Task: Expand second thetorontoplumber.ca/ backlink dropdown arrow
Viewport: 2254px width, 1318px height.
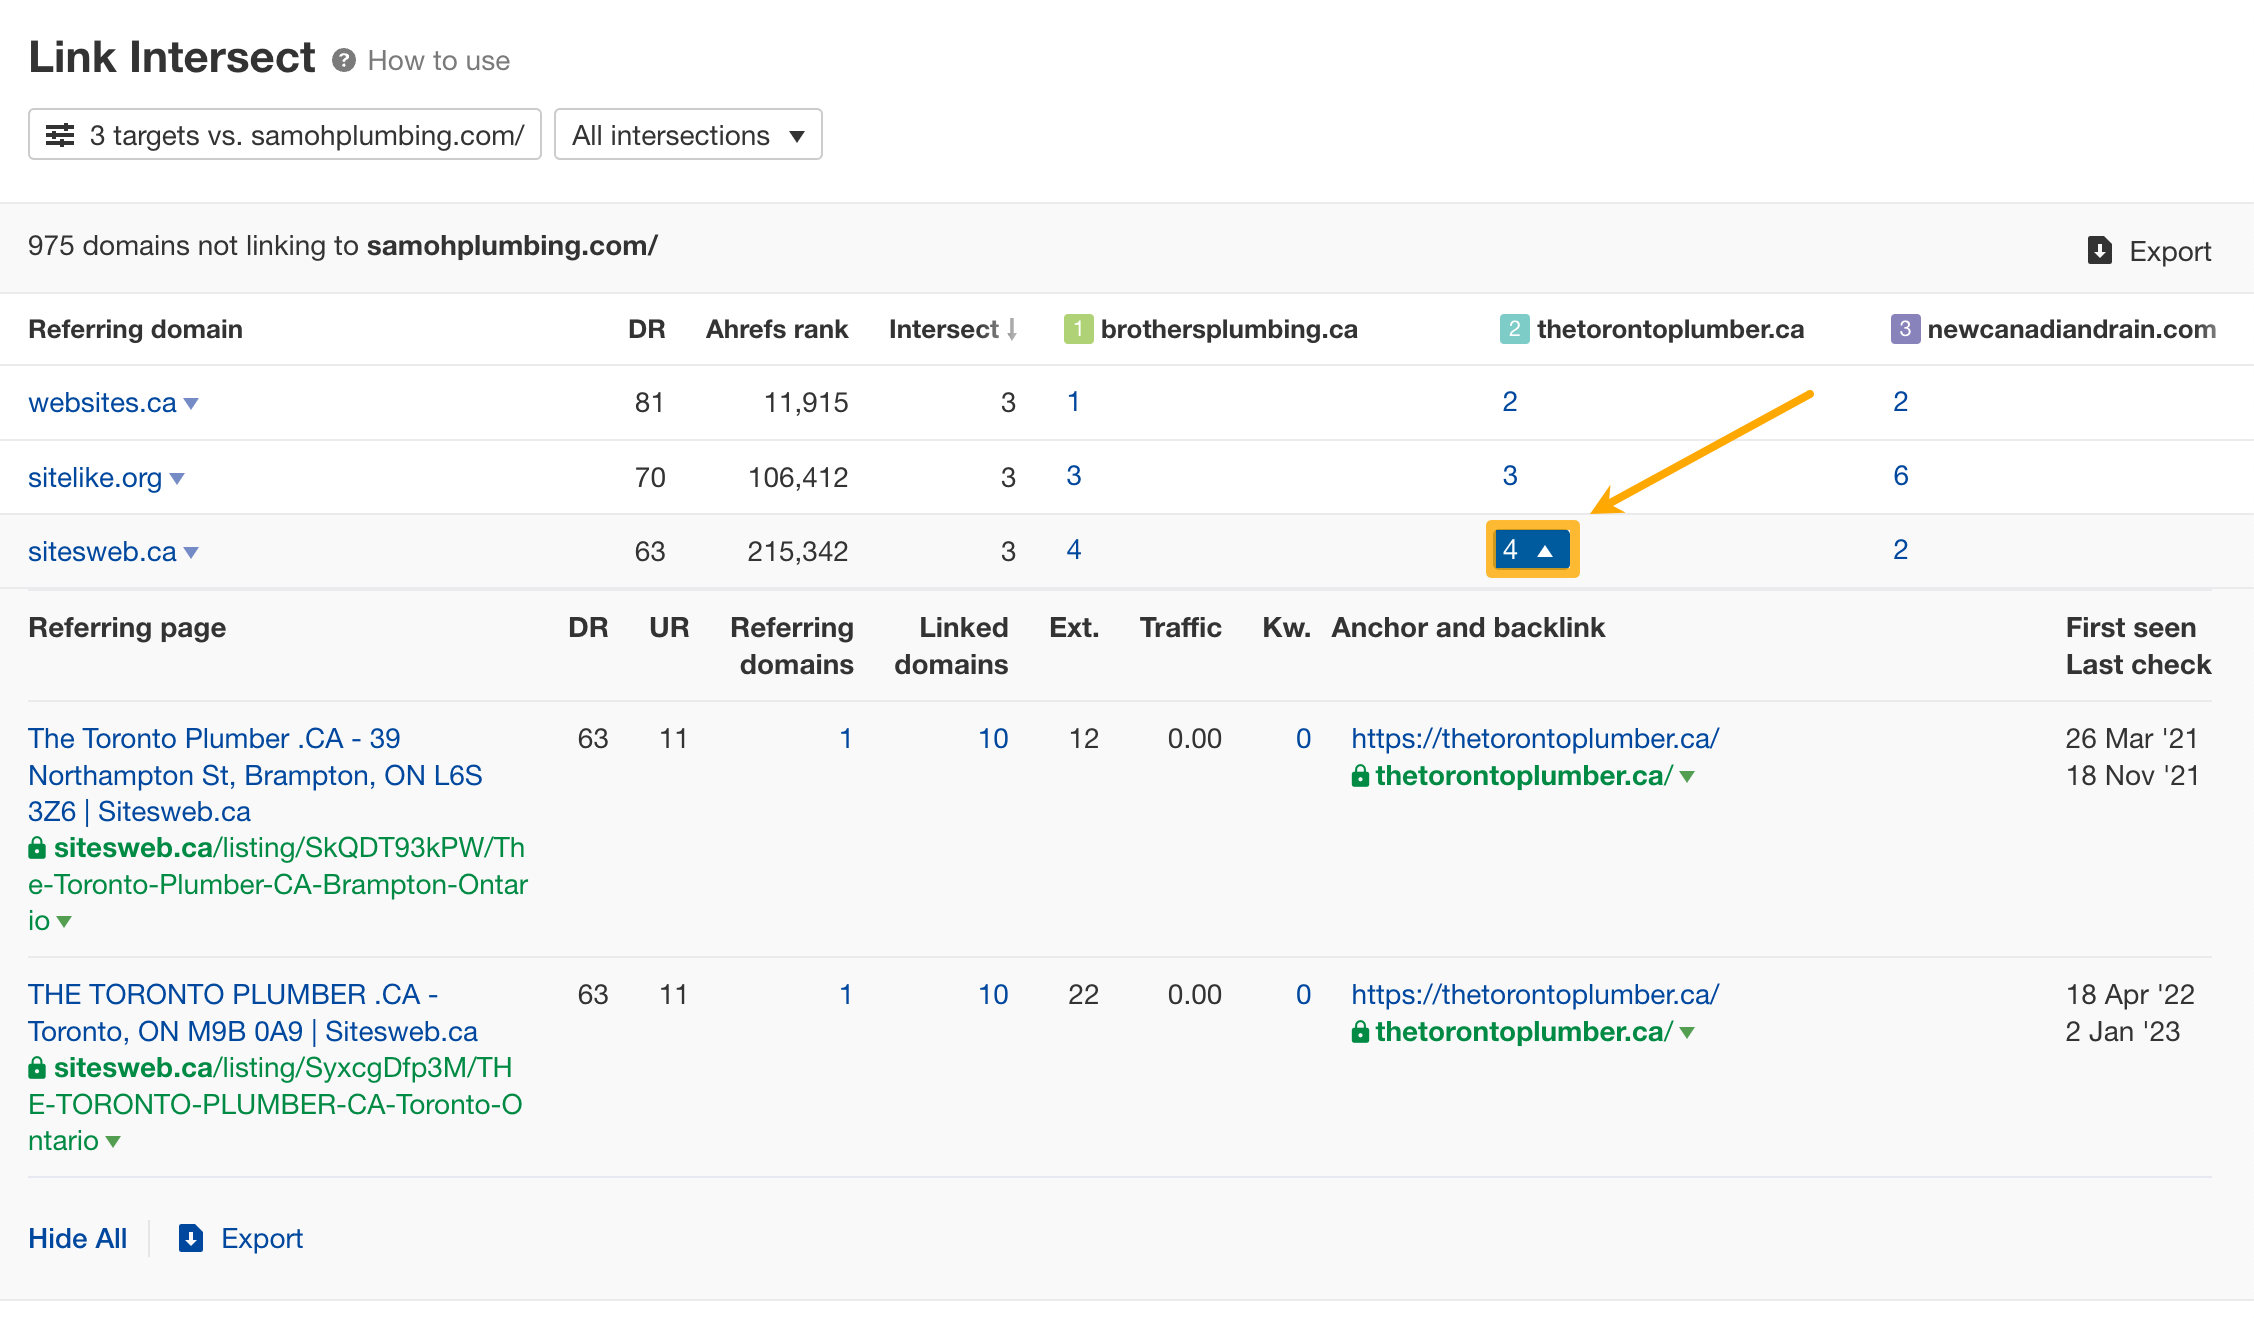Action: (1688, 1033)
